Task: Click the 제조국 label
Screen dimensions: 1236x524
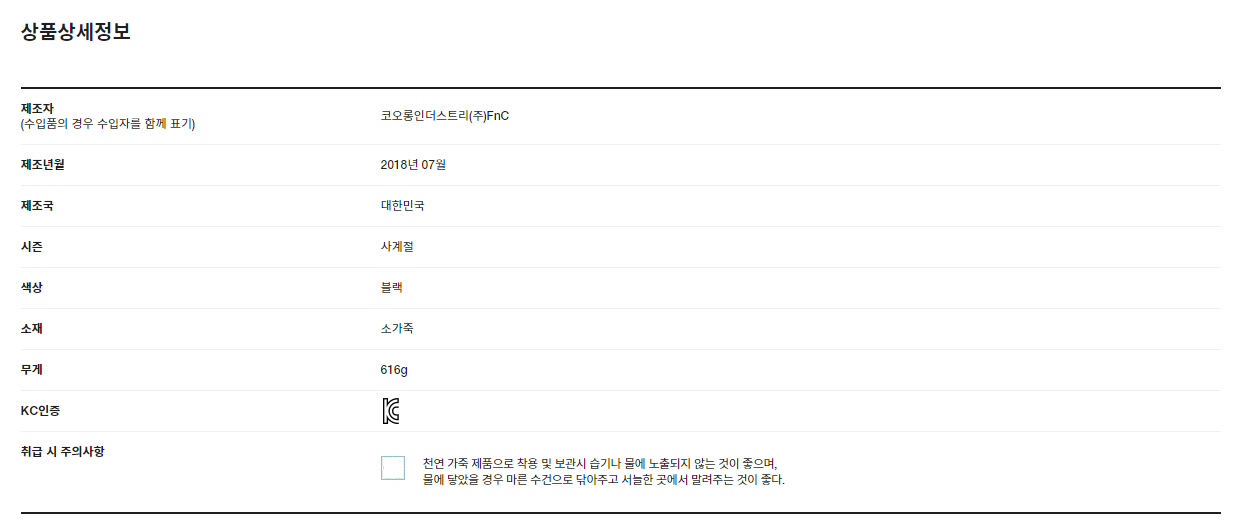Action: point(37,206)
